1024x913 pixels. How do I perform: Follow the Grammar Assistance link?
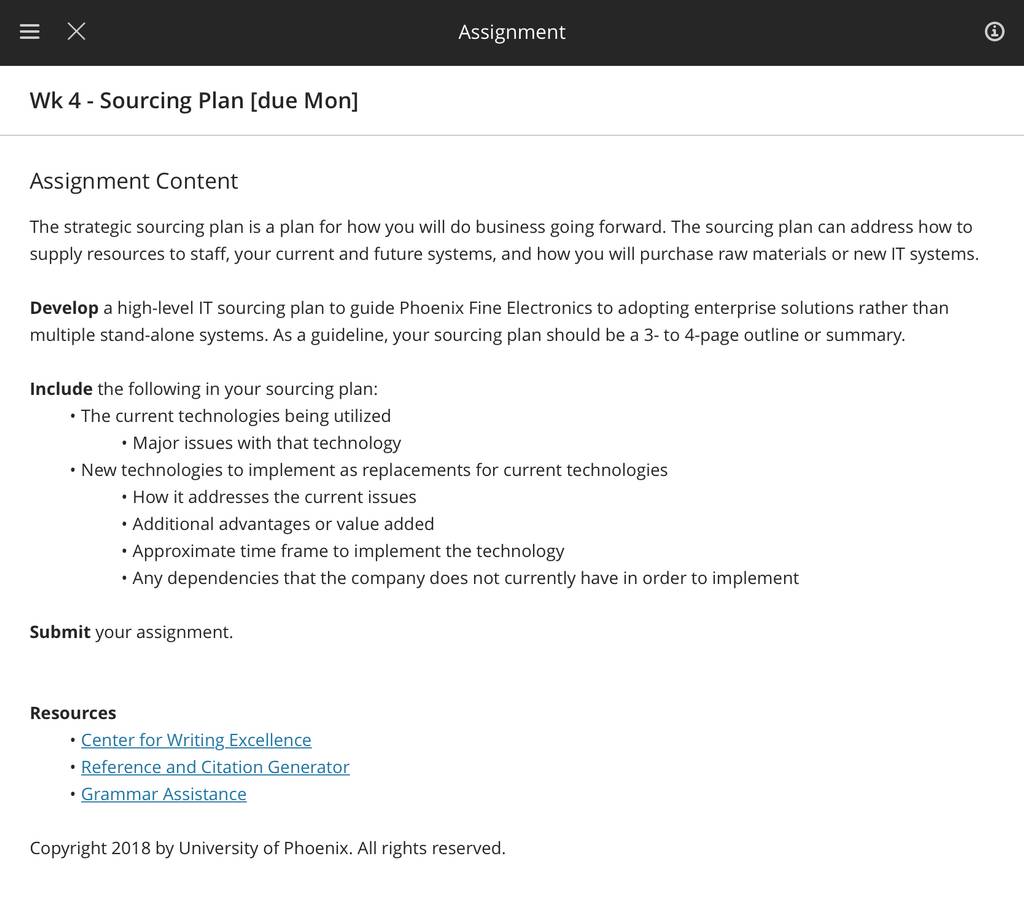(x=163, y=794)
